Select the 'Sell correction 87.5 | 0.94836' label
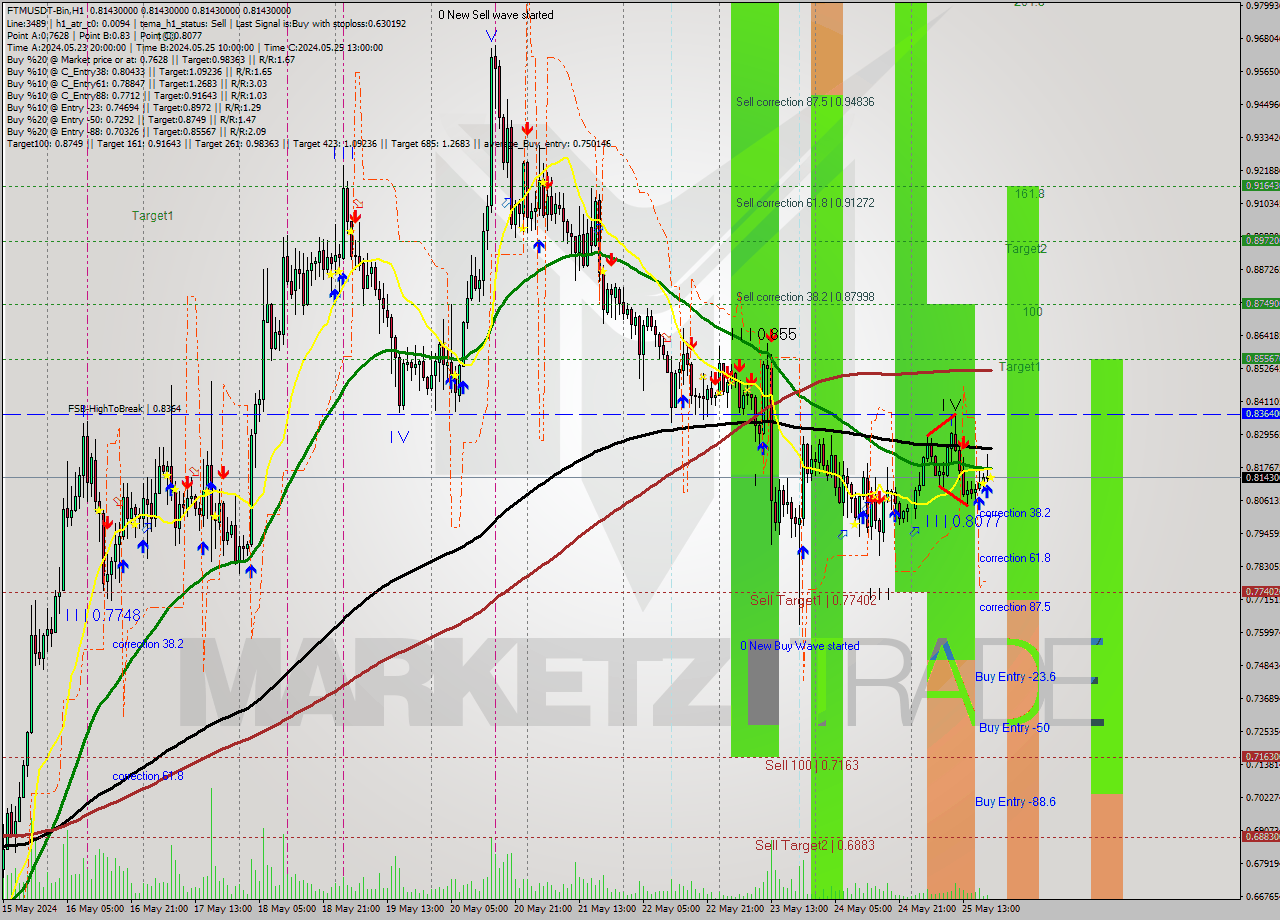This screenshot has height=920, width=1280. click(x=805, y=102)
